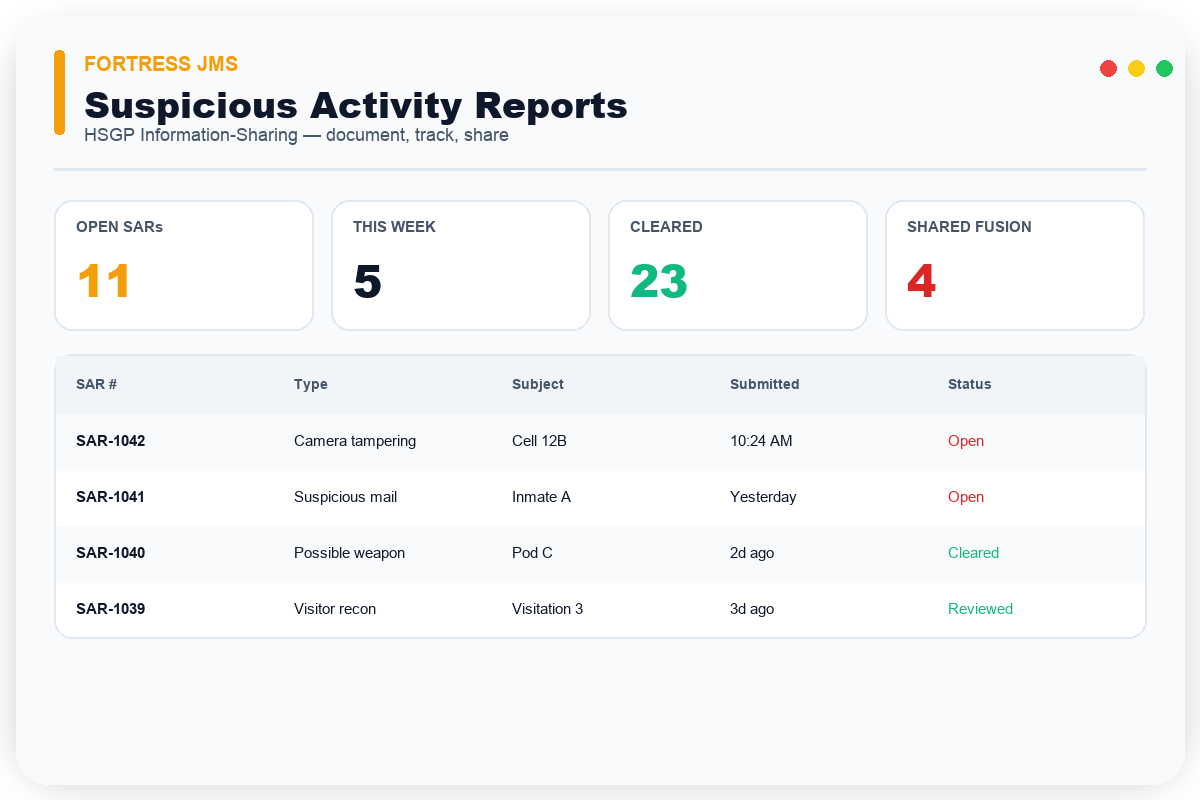The width and height of the screenshot is (1200, 800).
Task: Click the Inmate A subject
Action: click(x=542, y=497)
